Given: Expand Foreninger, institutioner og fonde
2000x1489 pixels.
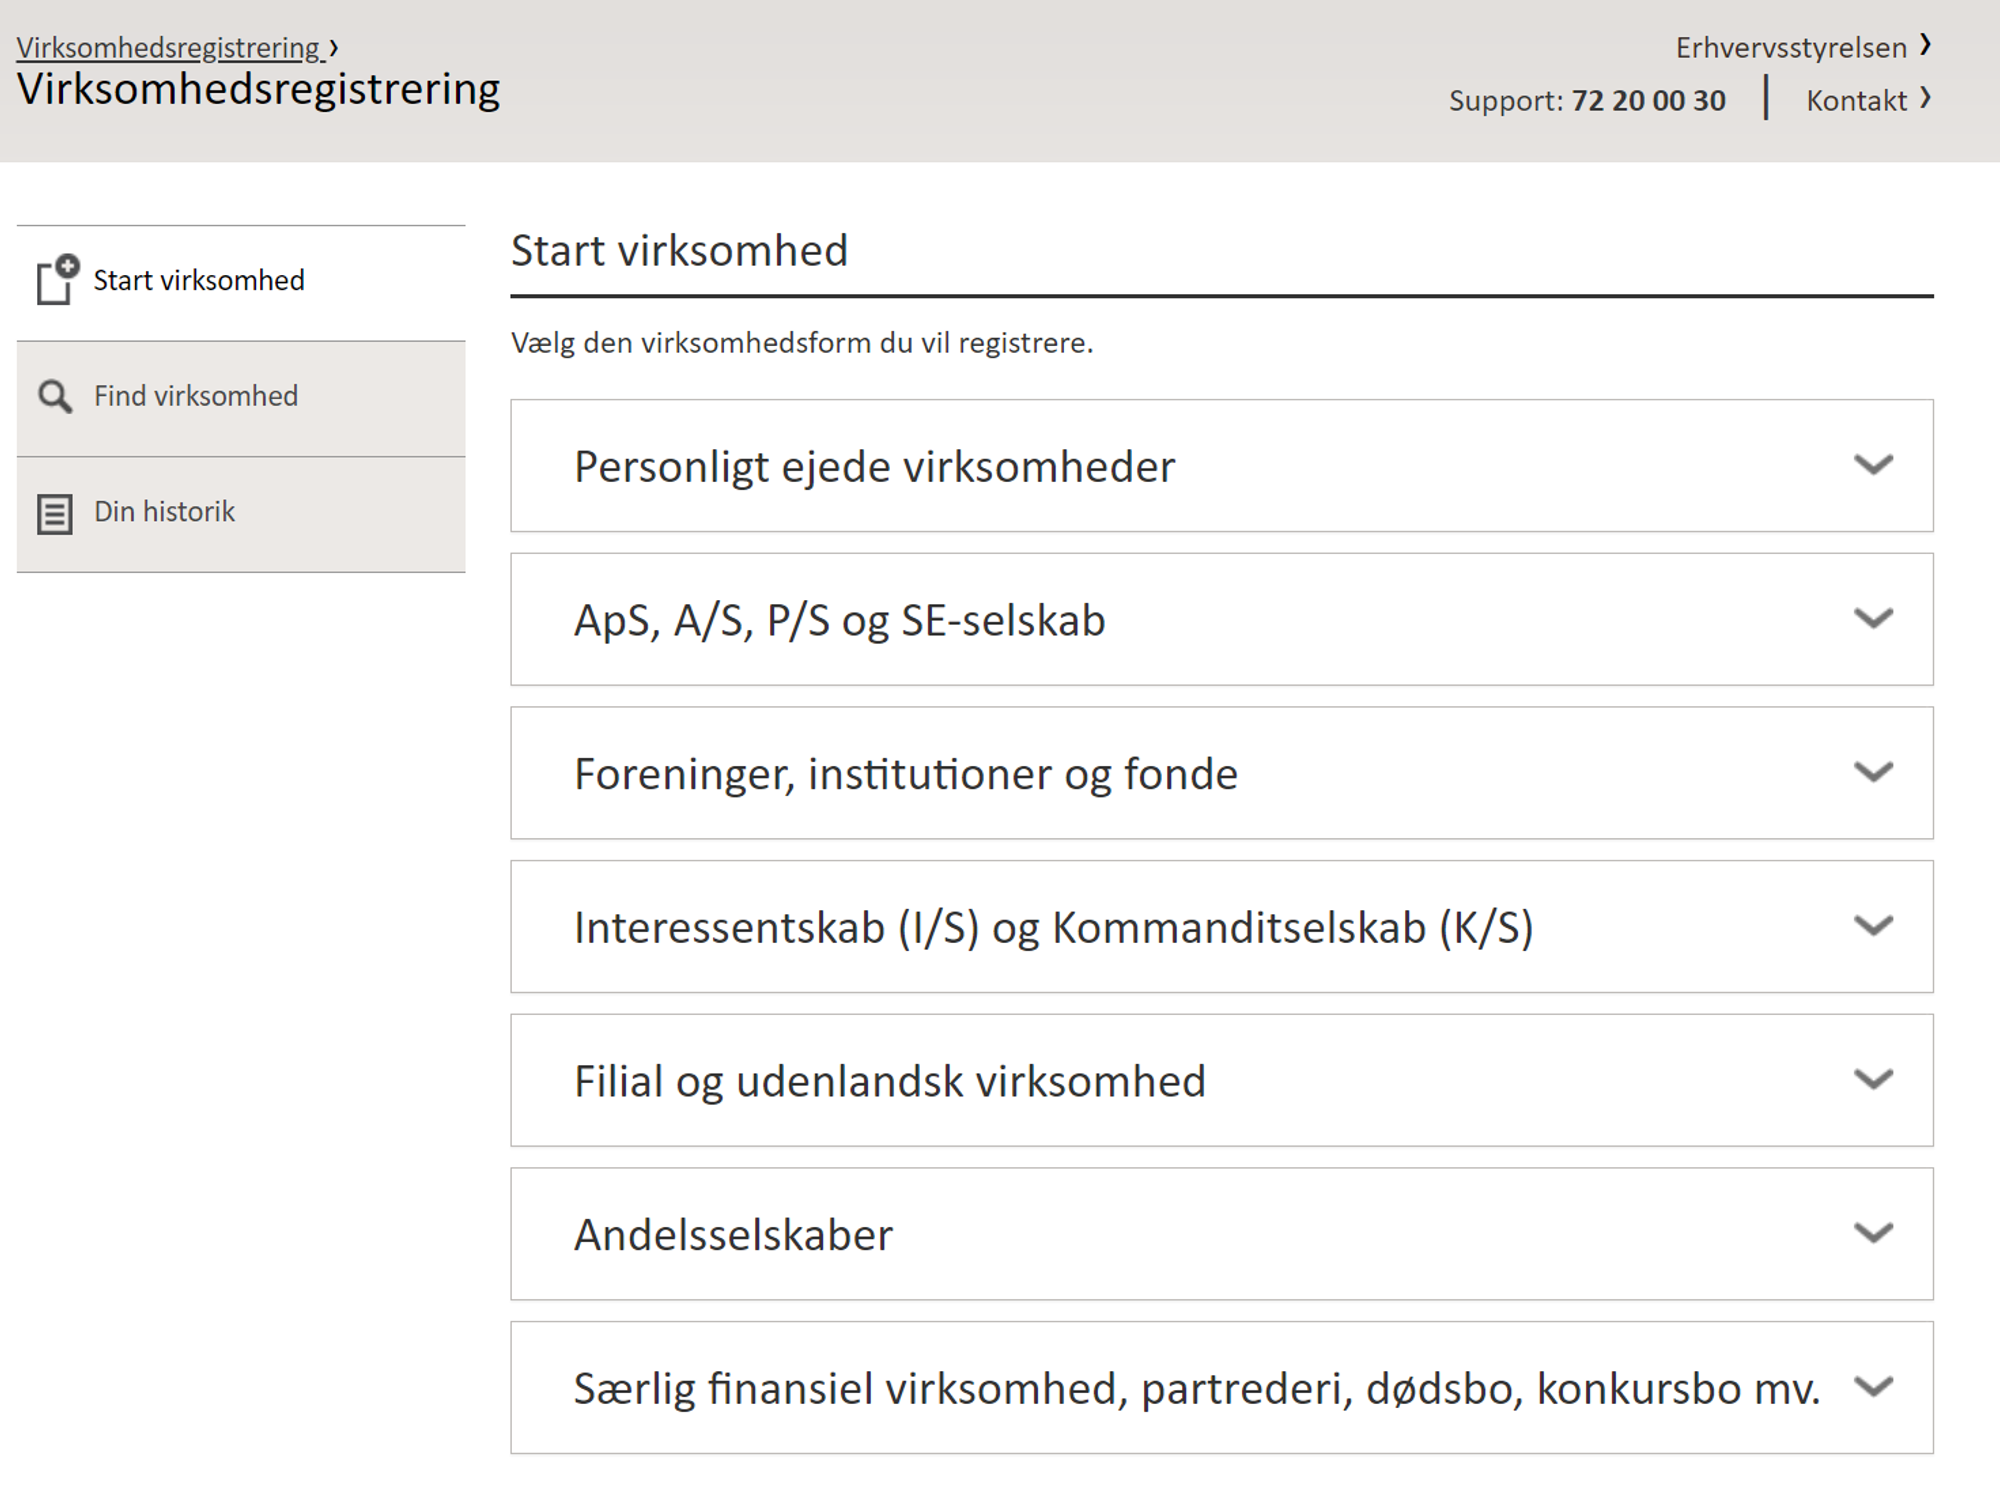Looking at the screenshot, I should (905, 775).
